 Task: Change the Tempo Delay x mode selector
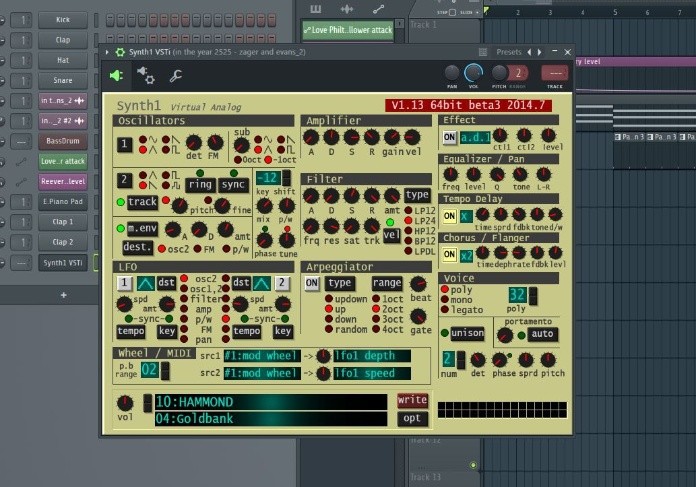(466, 216)
